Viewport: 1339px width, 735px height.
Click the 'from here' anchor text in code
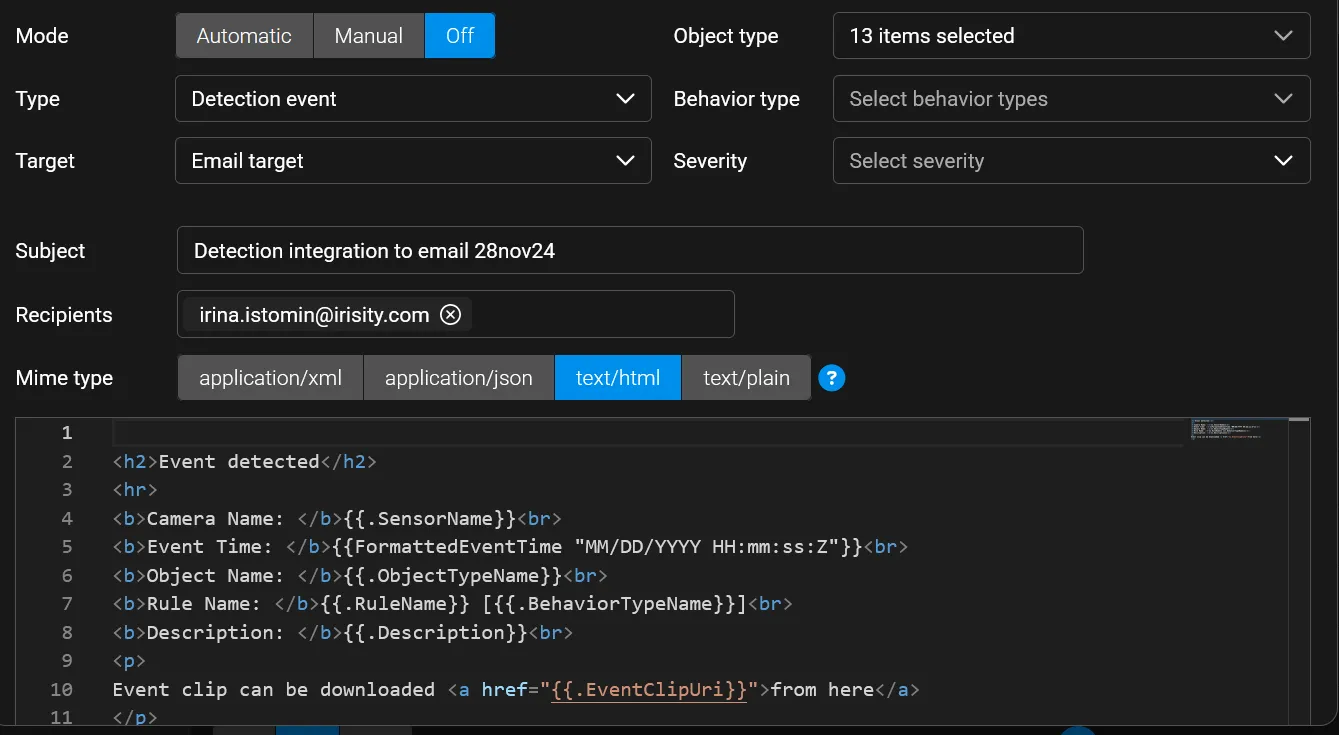[x=823, y=690]
